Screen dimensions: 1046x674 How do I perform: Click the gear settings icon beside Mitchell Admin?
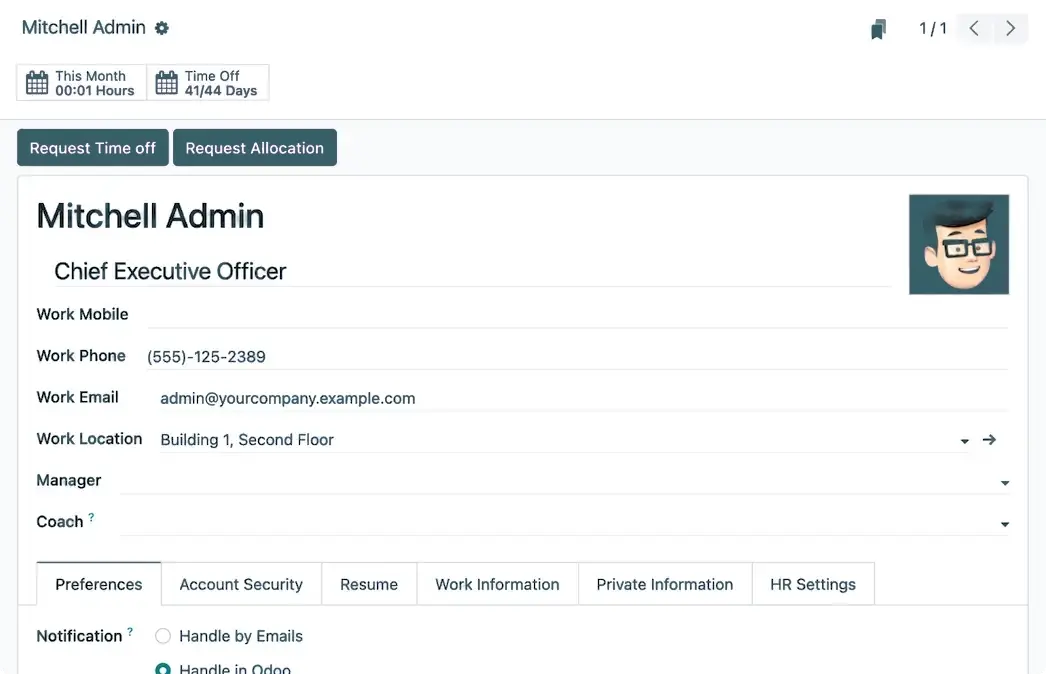click(162, 29)
